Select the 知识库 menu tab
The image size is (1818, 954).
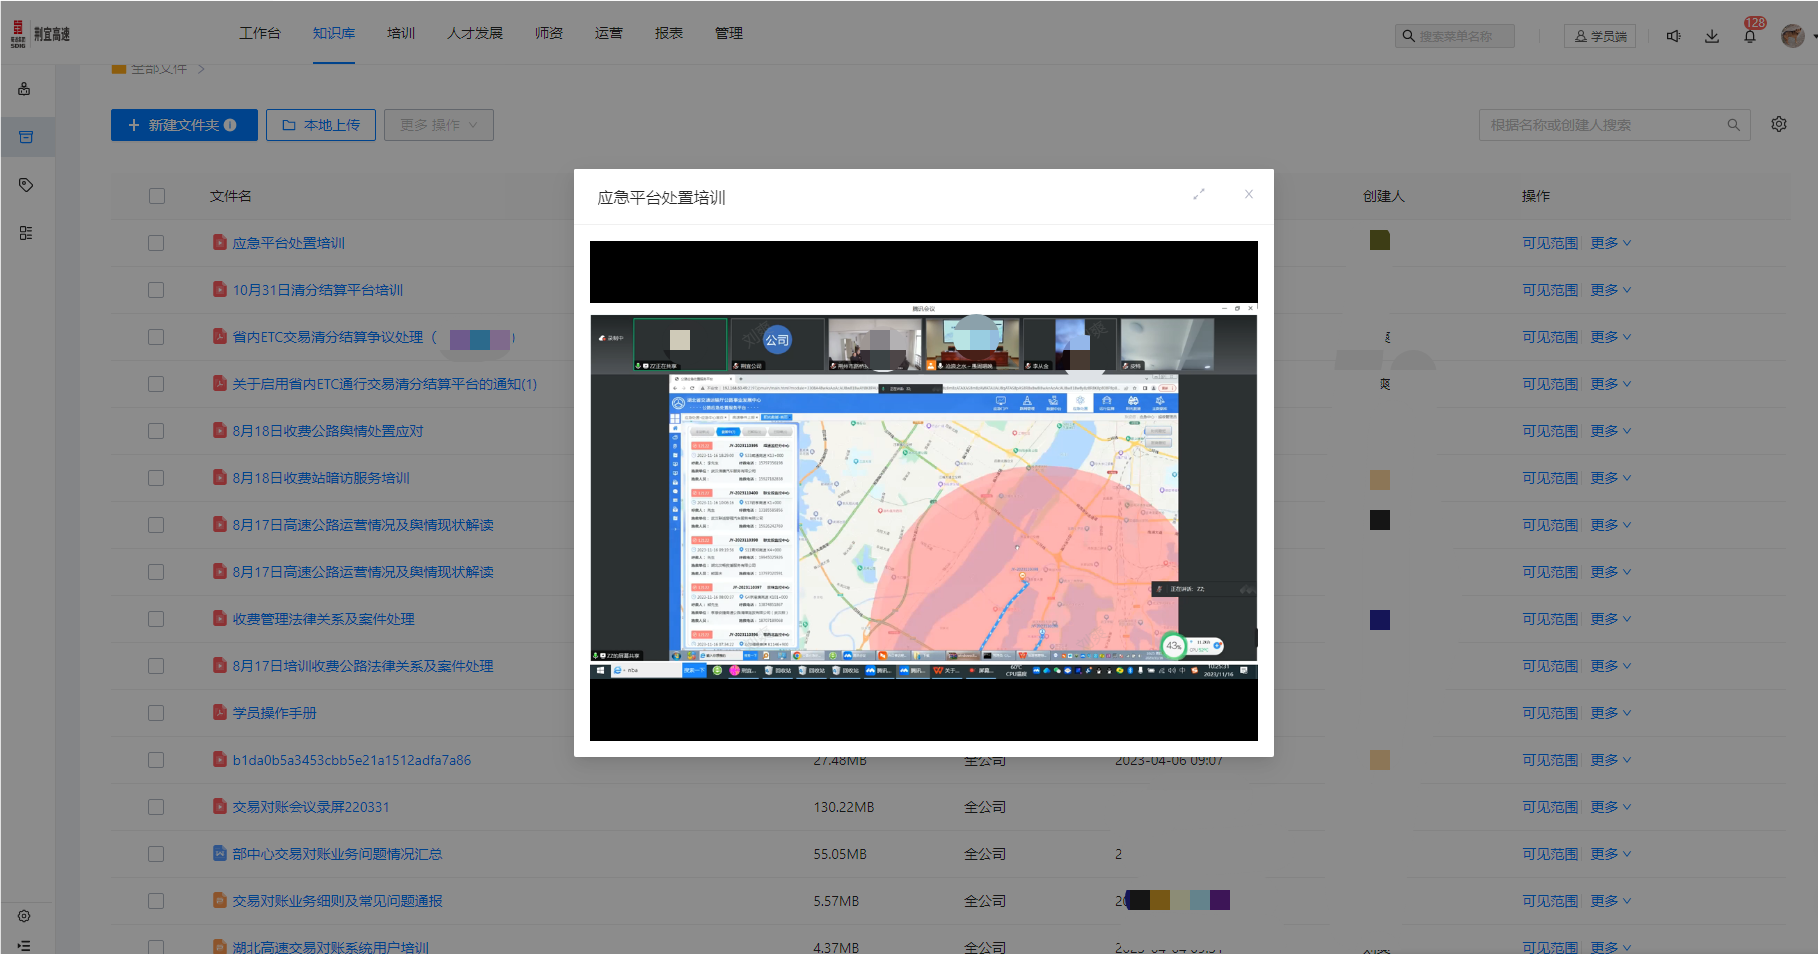pos(334,33)
